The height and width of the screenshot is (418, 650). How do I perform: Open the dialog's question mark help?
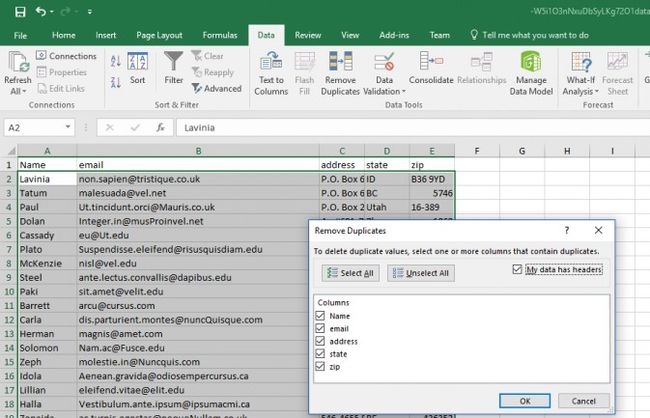(x=567, y=230)
